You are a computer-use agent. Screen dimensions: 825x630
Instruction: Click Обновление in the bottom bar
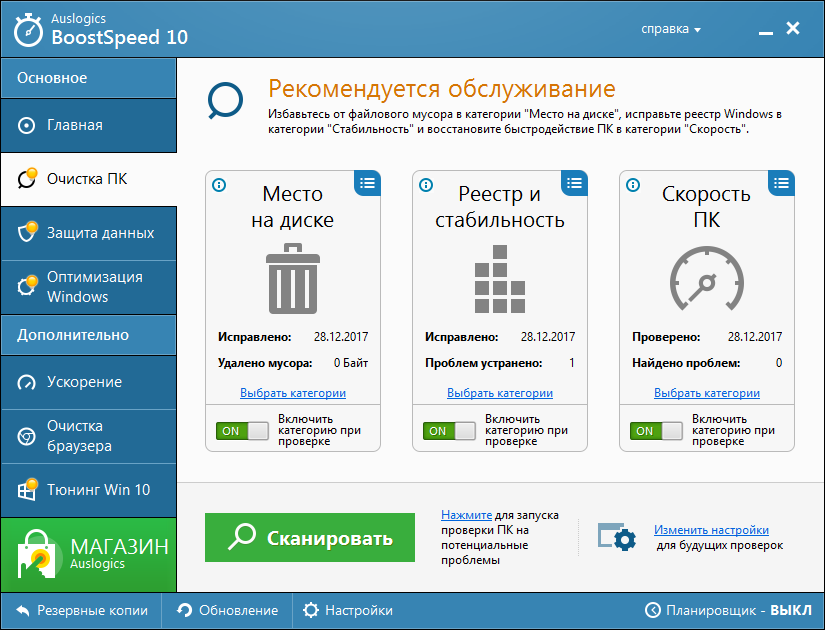pos(227,611)
